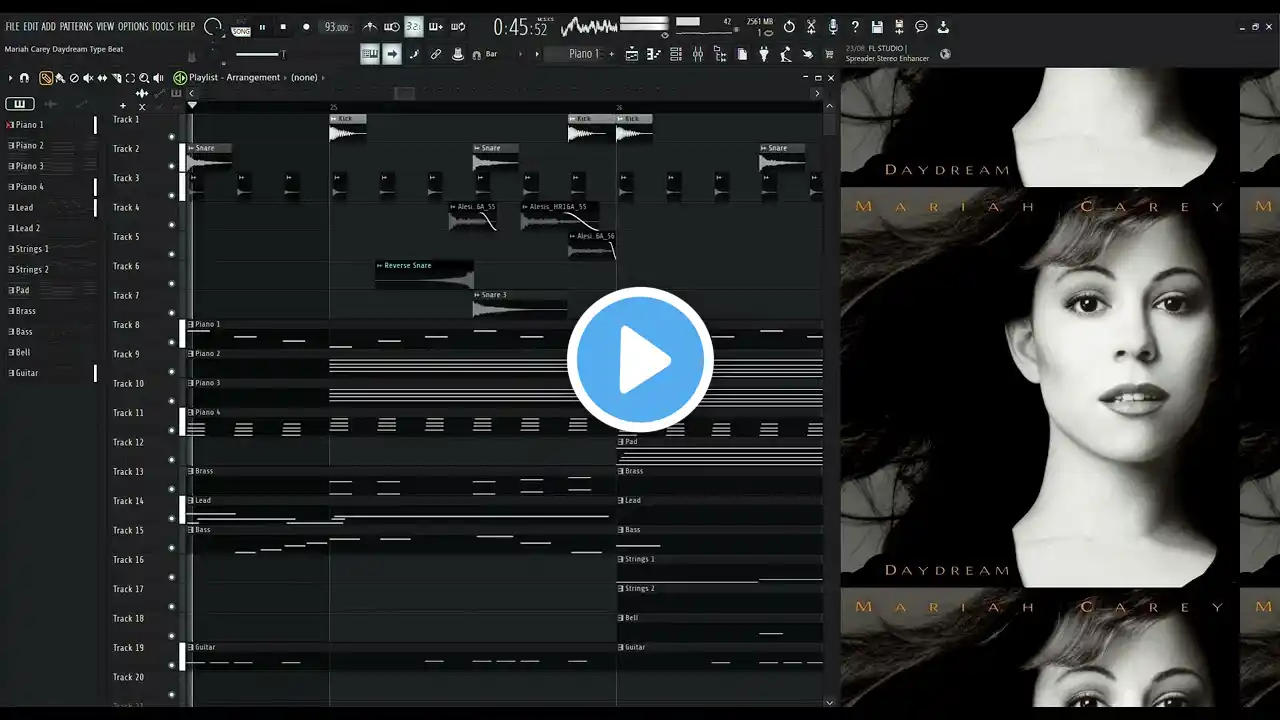Choose the Select marquee tool
Viewport: 1280px width, 720px height.
(130, 78)
